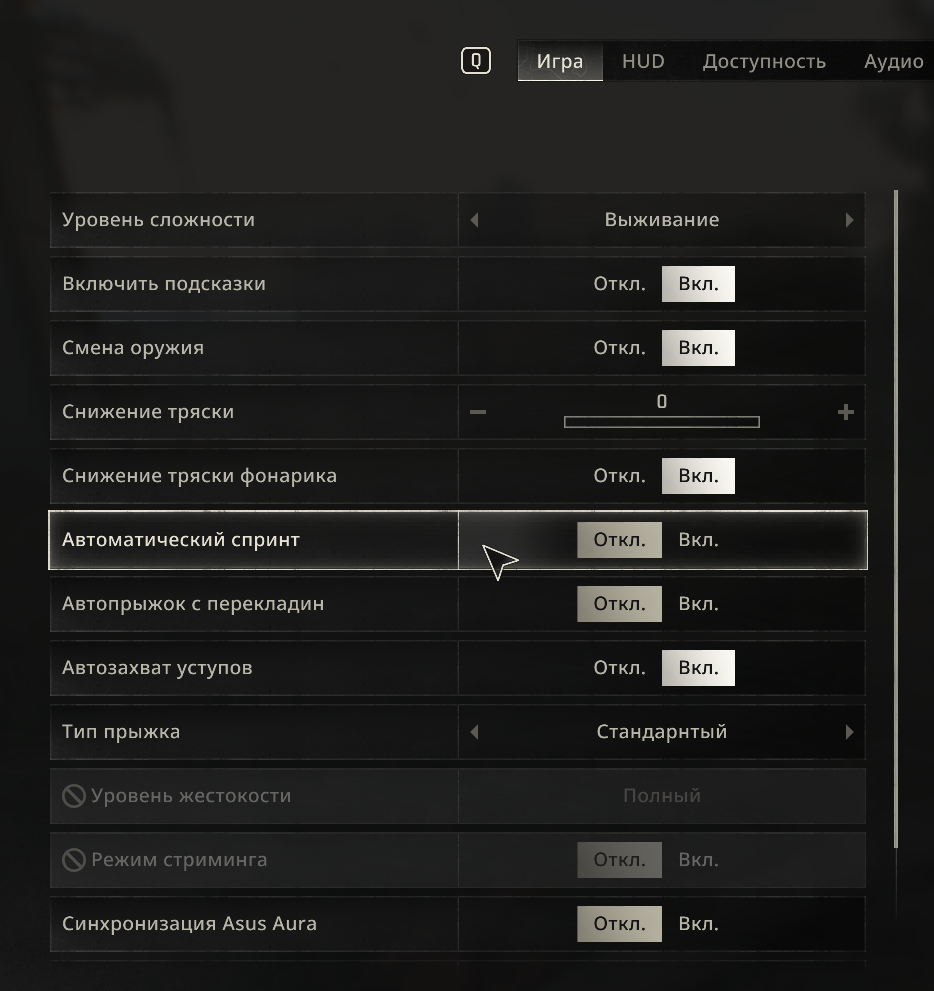Click the disabled Полный value

pyautogui.click(x=662, y=796)
